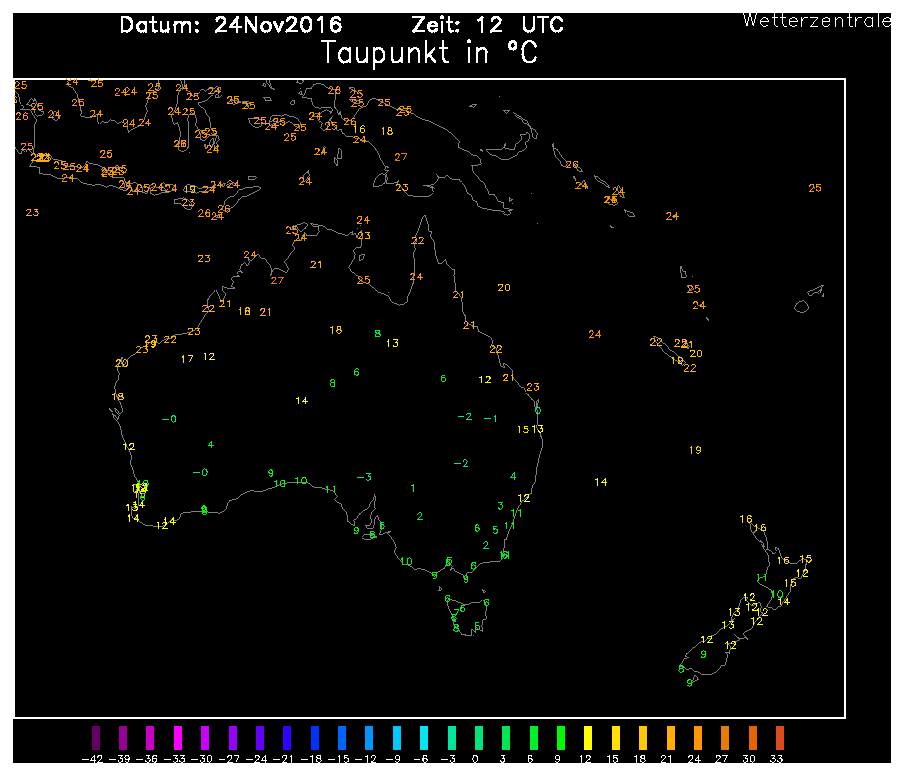The height and width of the screenshot is (776, 904).
Task: Click the lone 1 dew point value
Action: (x=413, y=488)
